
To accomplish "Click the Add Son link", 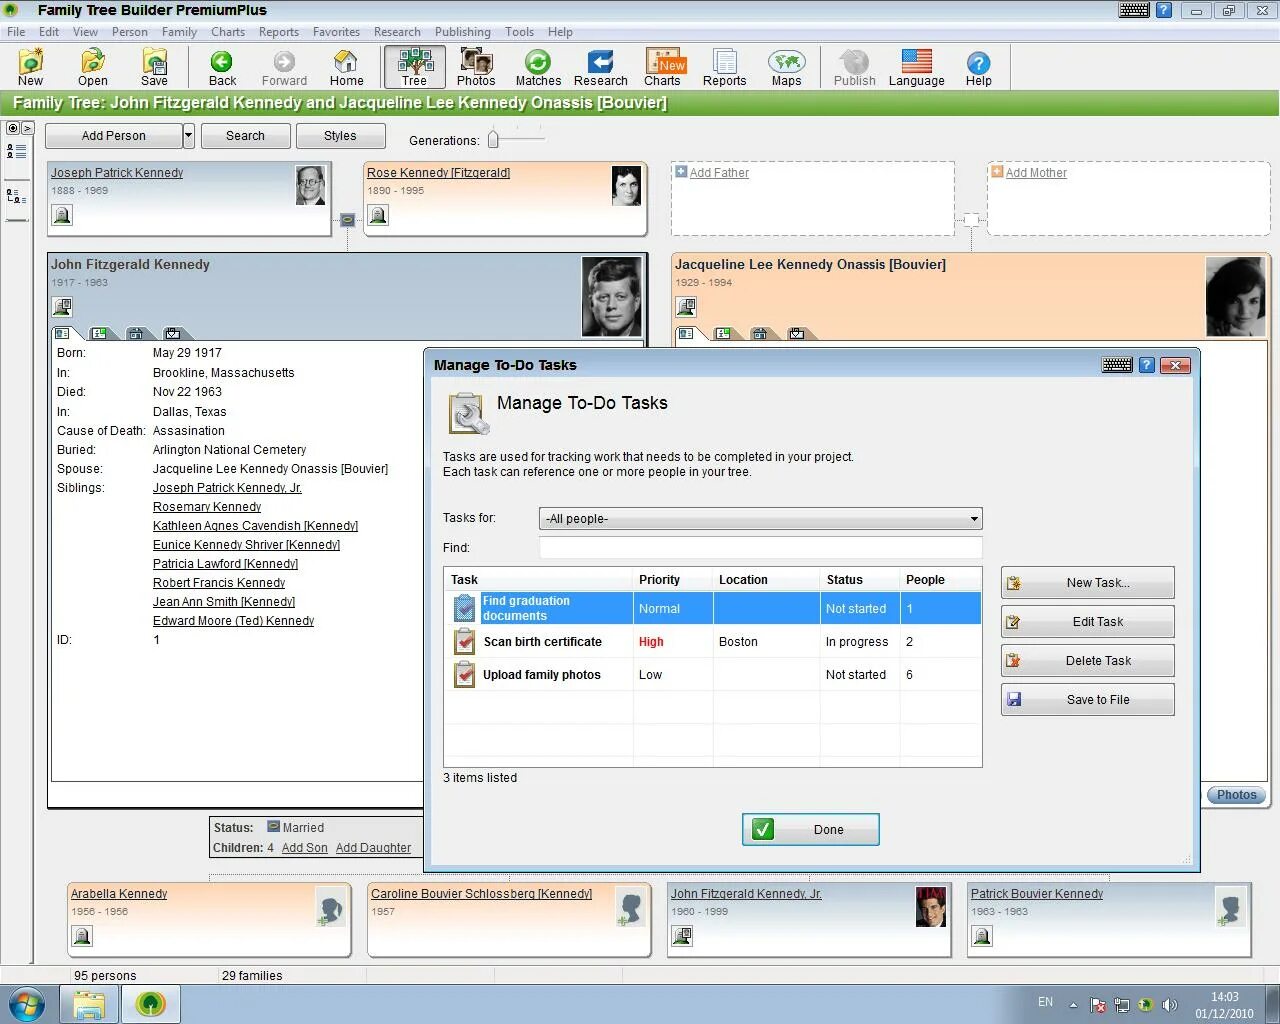I will coord(304,847).
